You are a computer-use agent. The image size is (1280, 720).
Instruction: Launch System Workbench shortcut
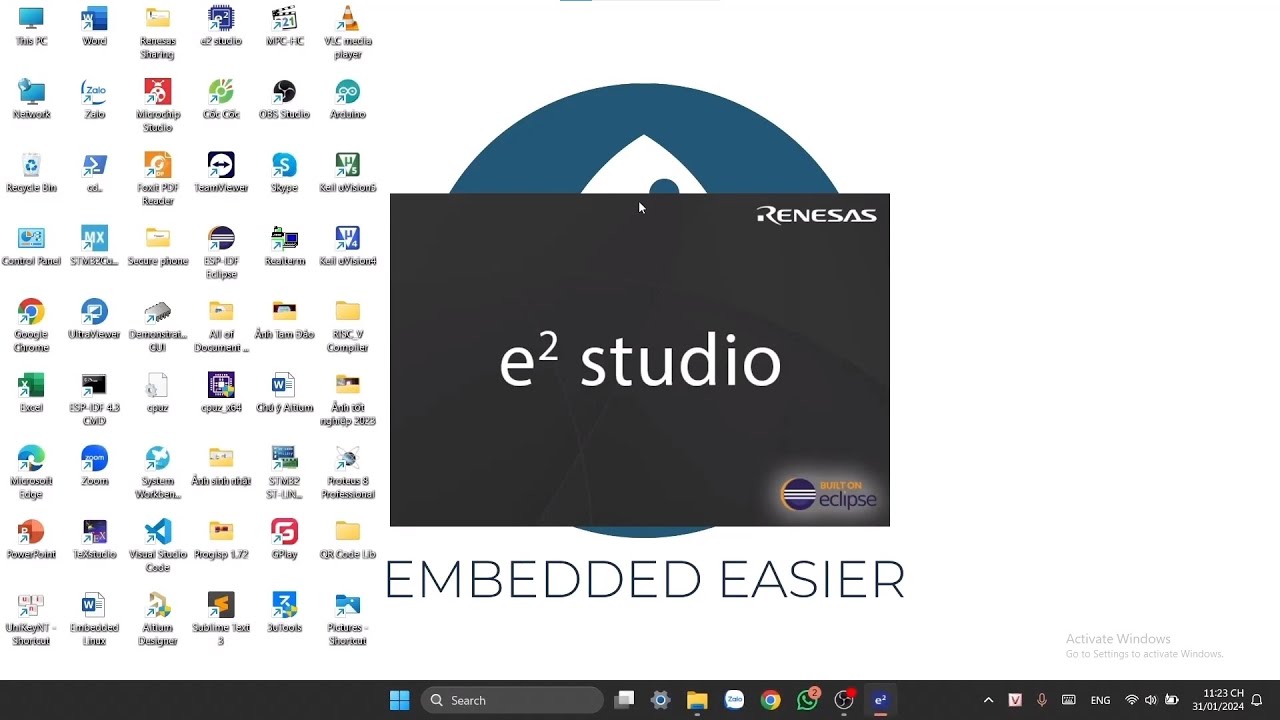(157, 471)
